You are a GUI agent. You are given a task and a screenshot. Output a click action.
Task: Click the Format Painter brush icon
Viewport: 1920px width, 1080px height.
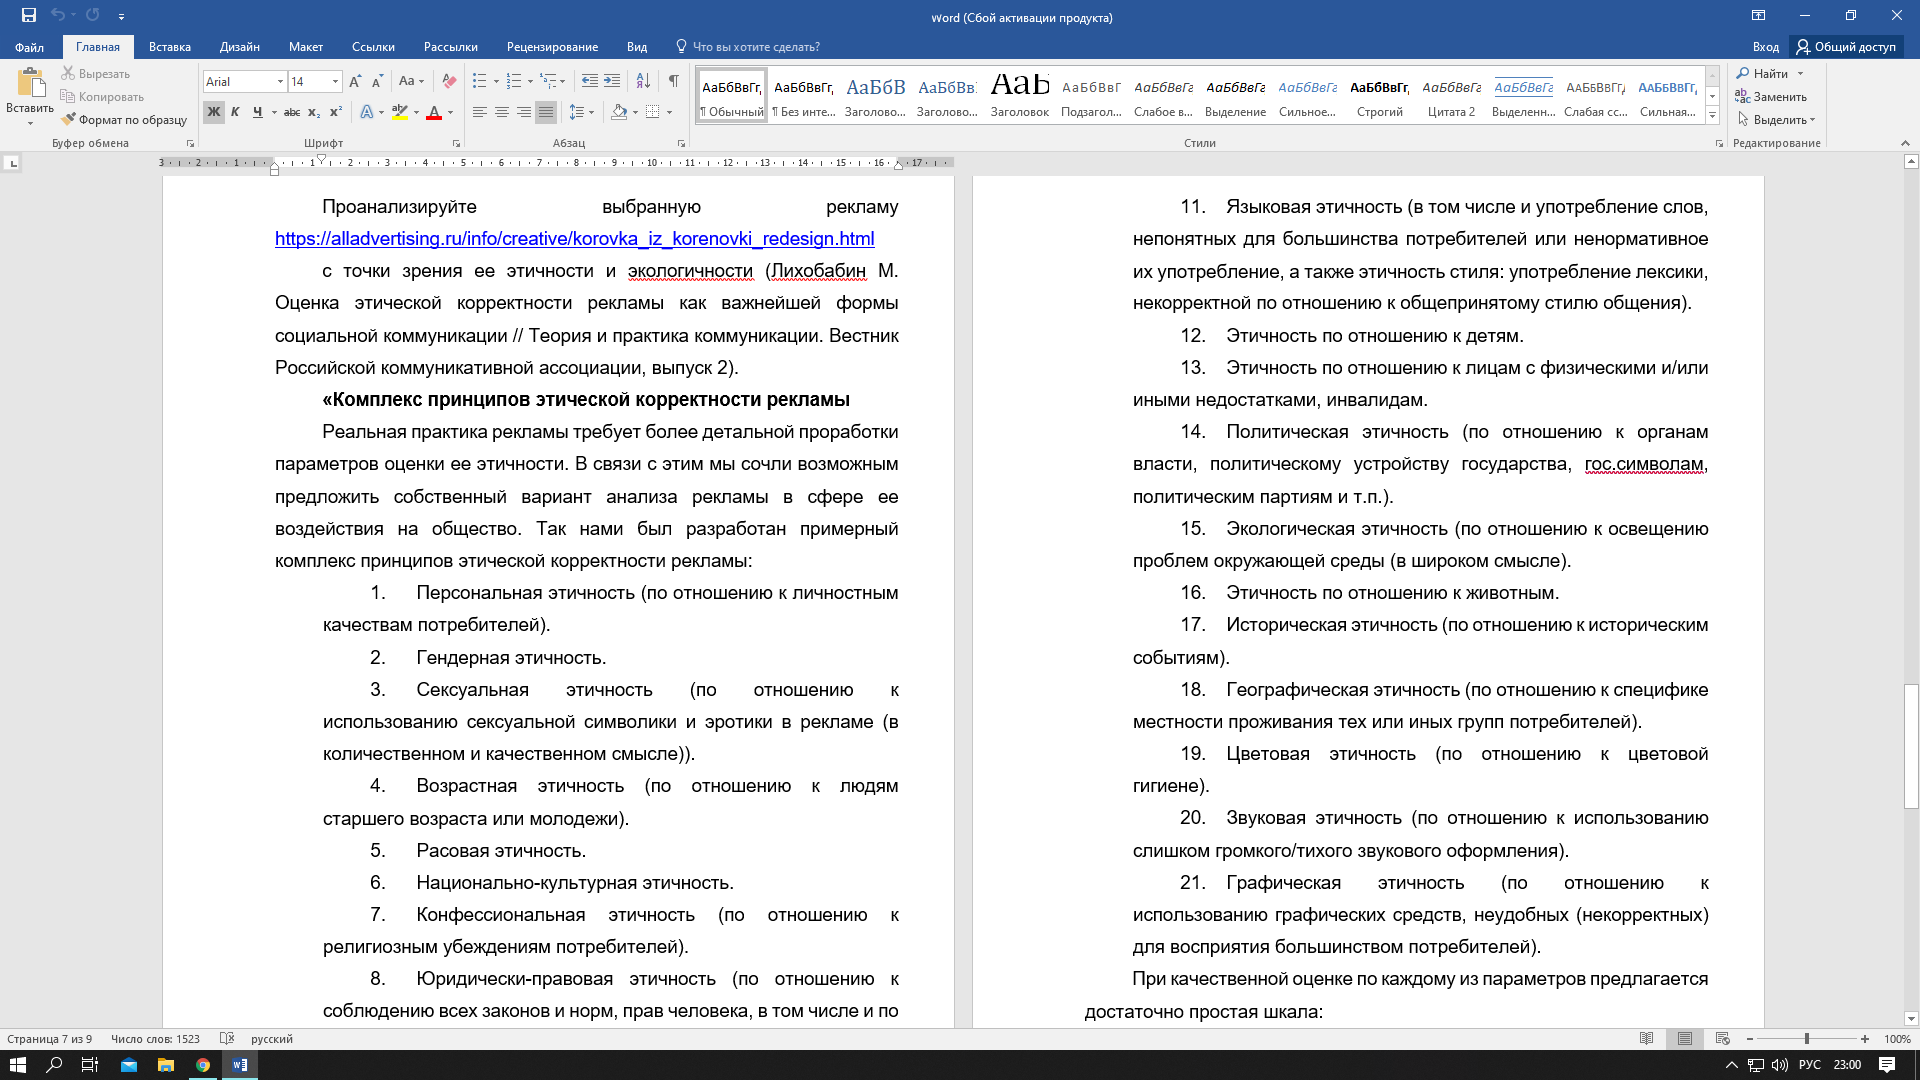(x=68, y=119)
